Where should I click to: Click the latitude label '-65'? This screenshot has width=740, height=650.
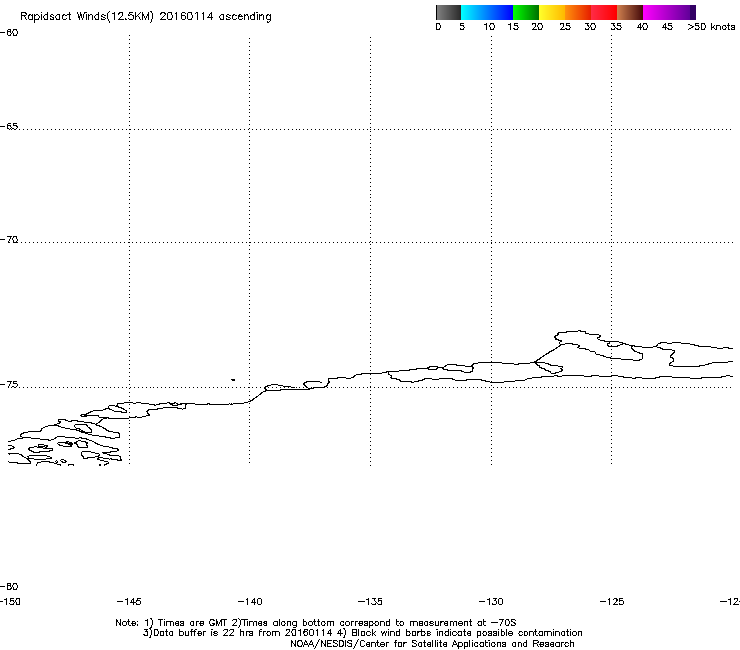[9, 127]
